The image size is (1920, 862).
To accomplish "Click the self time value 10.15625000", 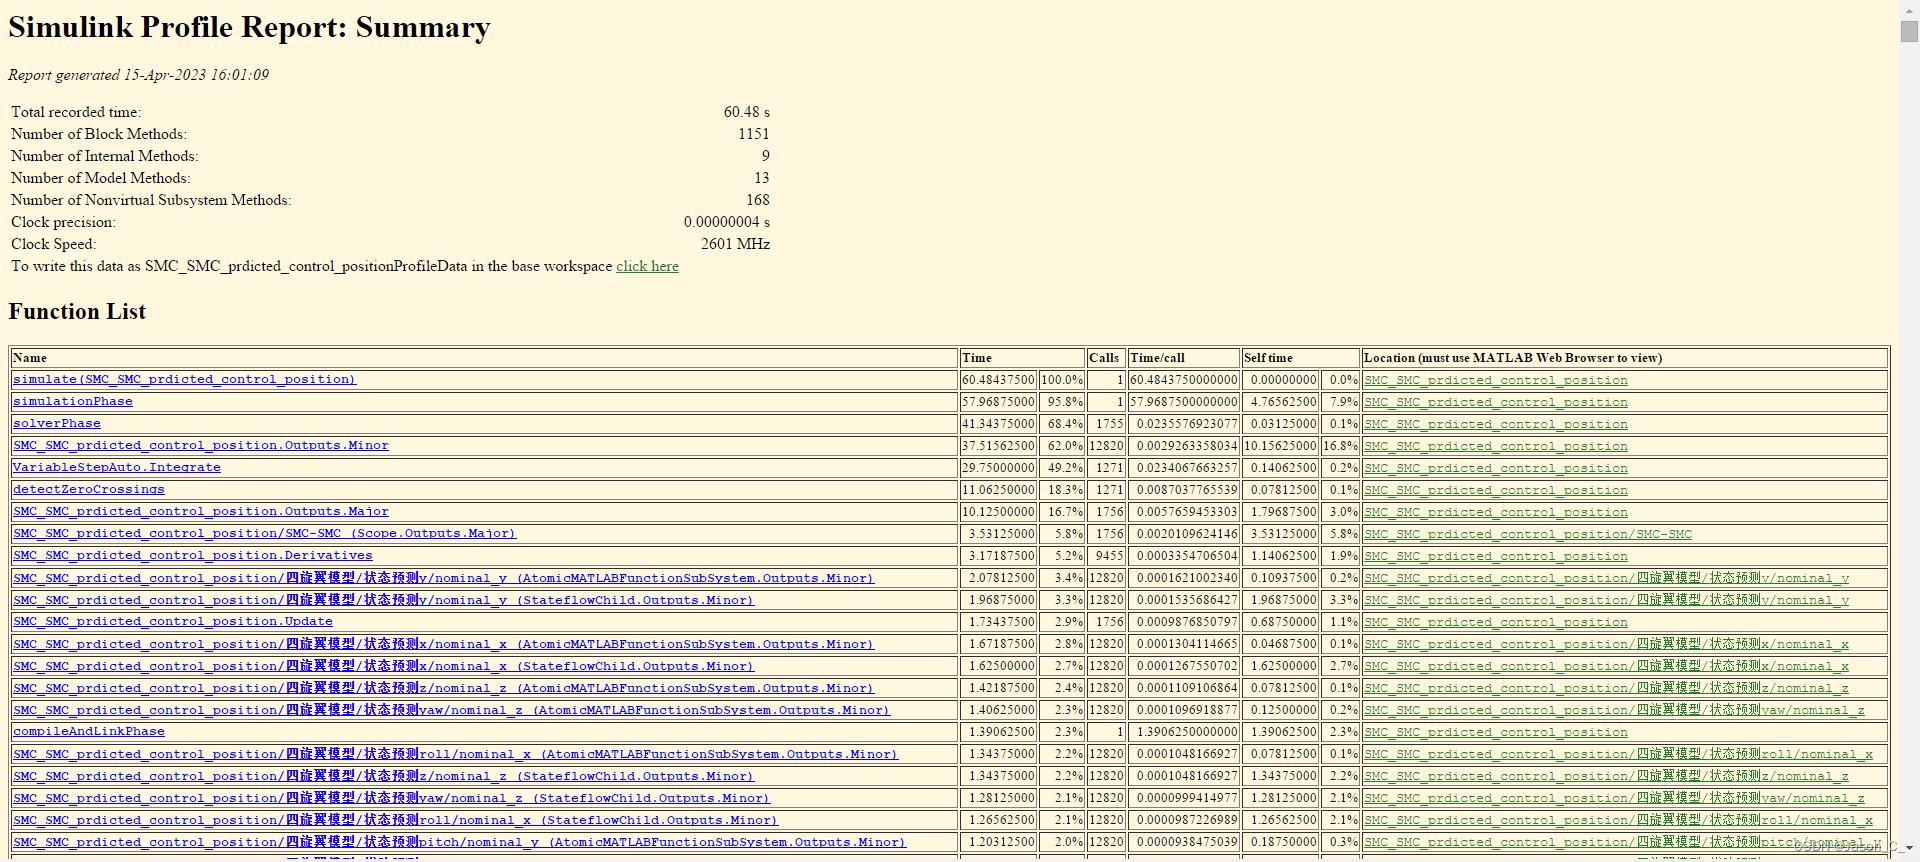I will coord(1281,446).
